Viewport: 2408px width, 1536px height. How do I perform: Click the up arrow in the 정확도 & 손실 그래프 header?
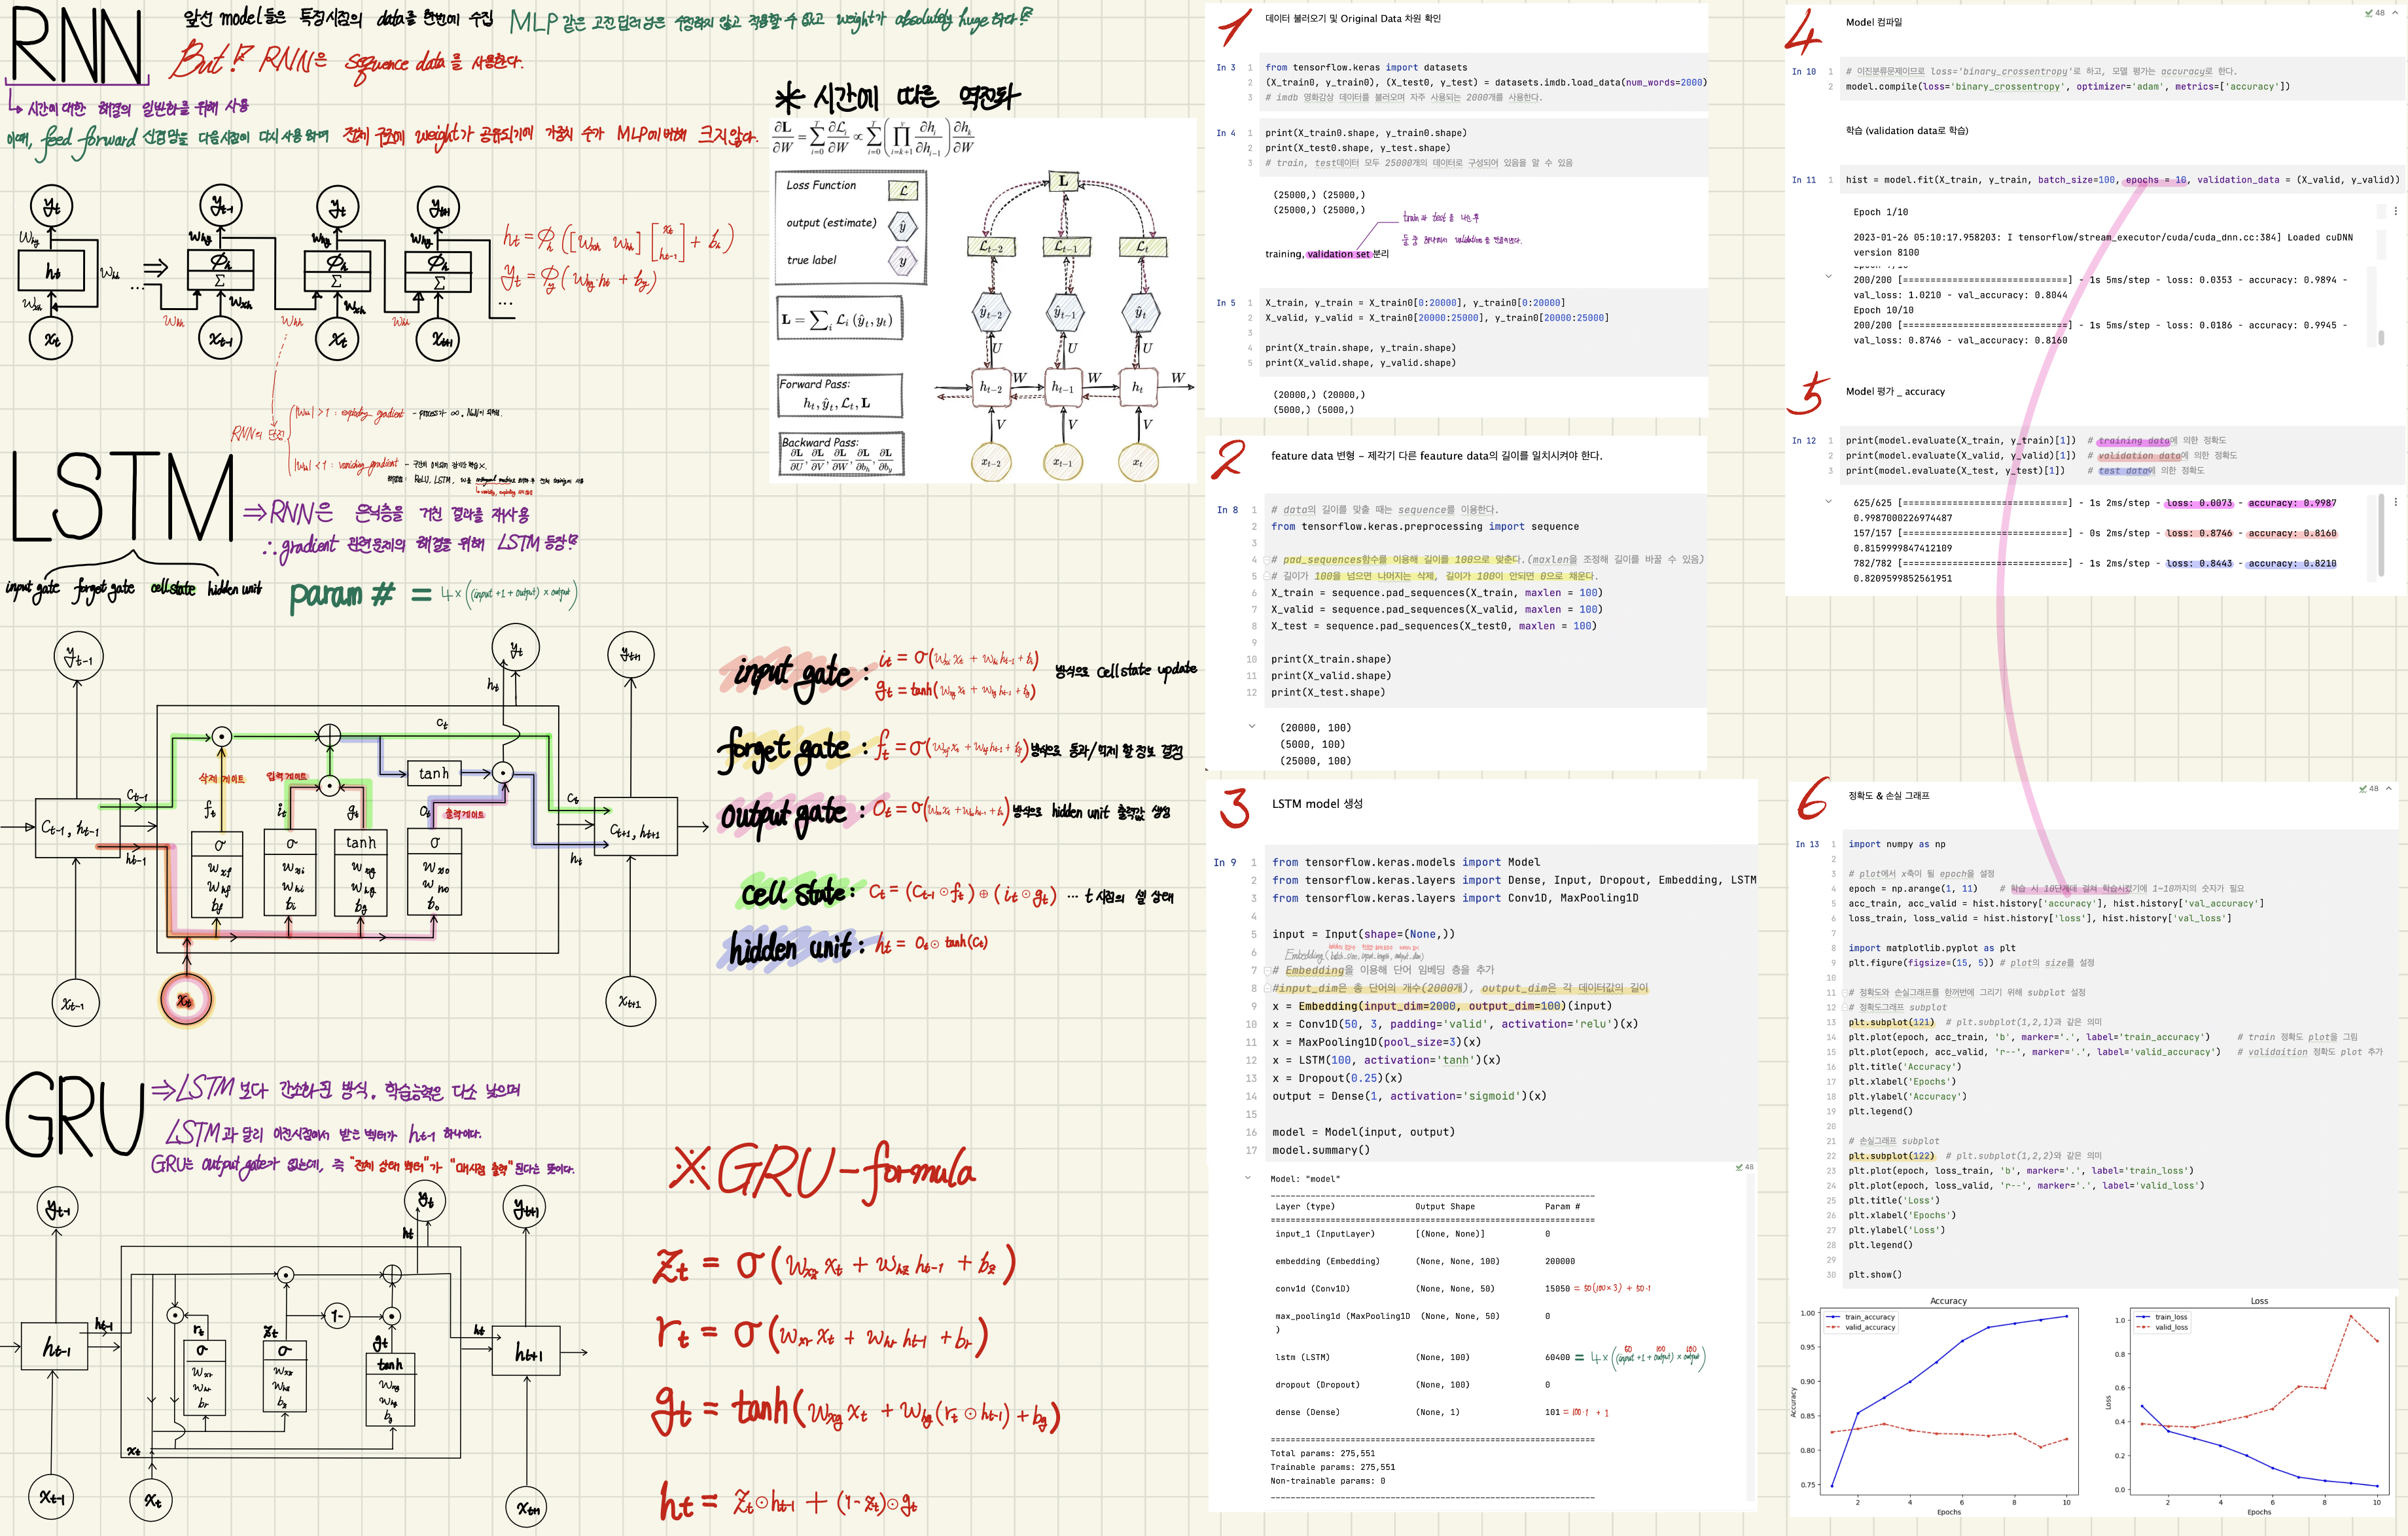tap(2389, 789)
